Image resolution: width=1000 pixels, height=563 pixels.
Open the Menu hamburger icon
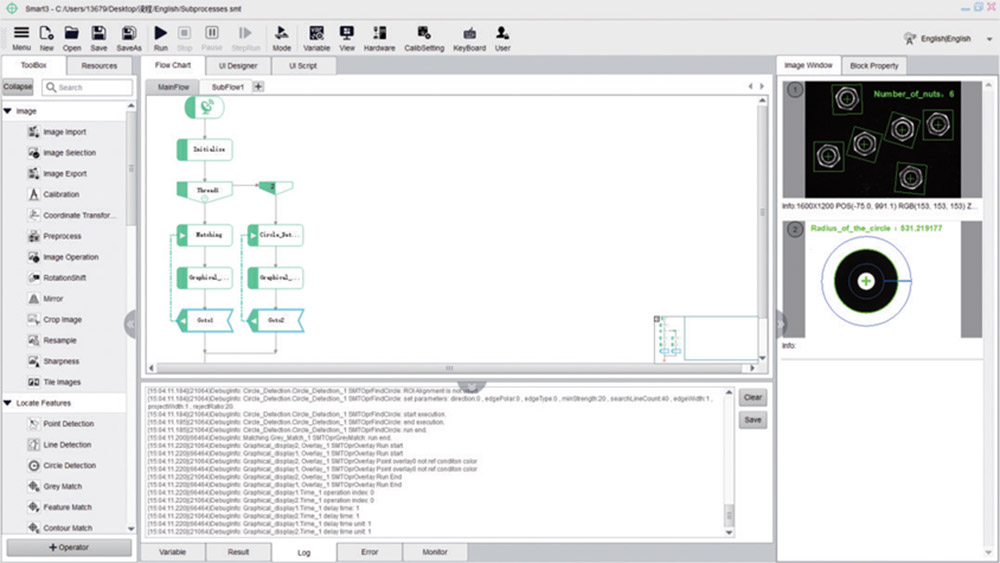[x=21, y=38]
